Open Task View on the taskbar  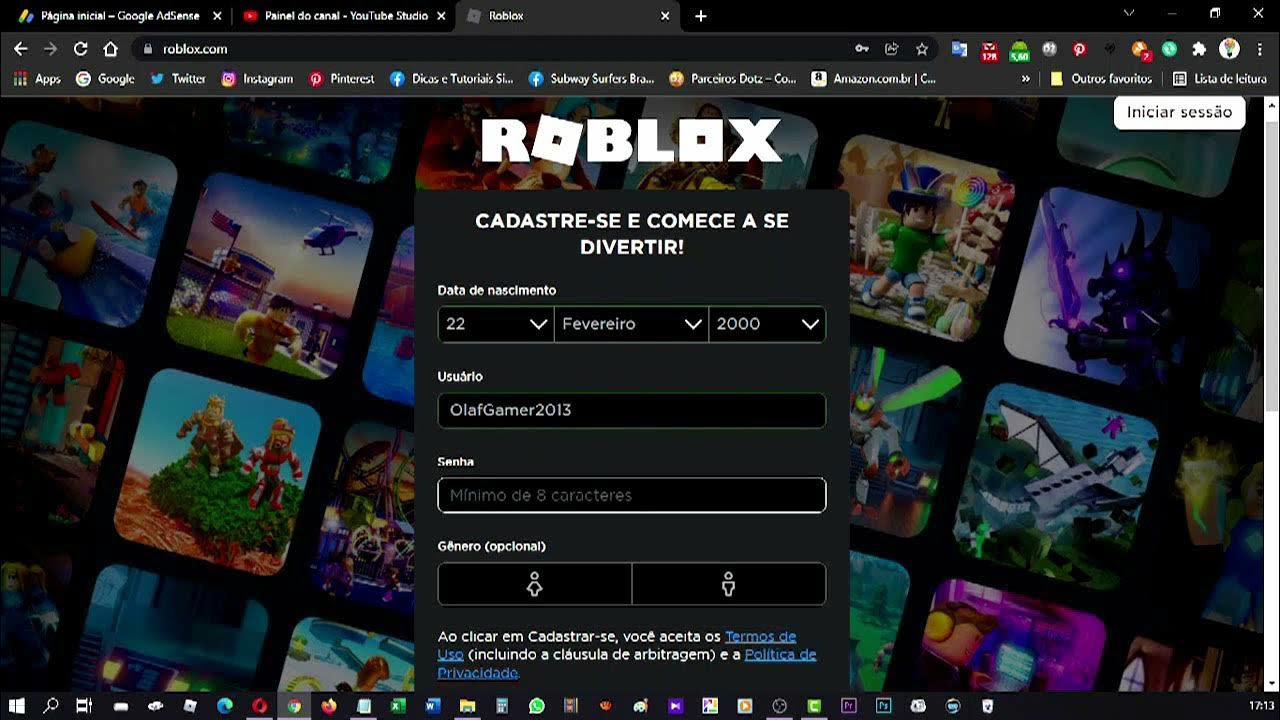84,706
